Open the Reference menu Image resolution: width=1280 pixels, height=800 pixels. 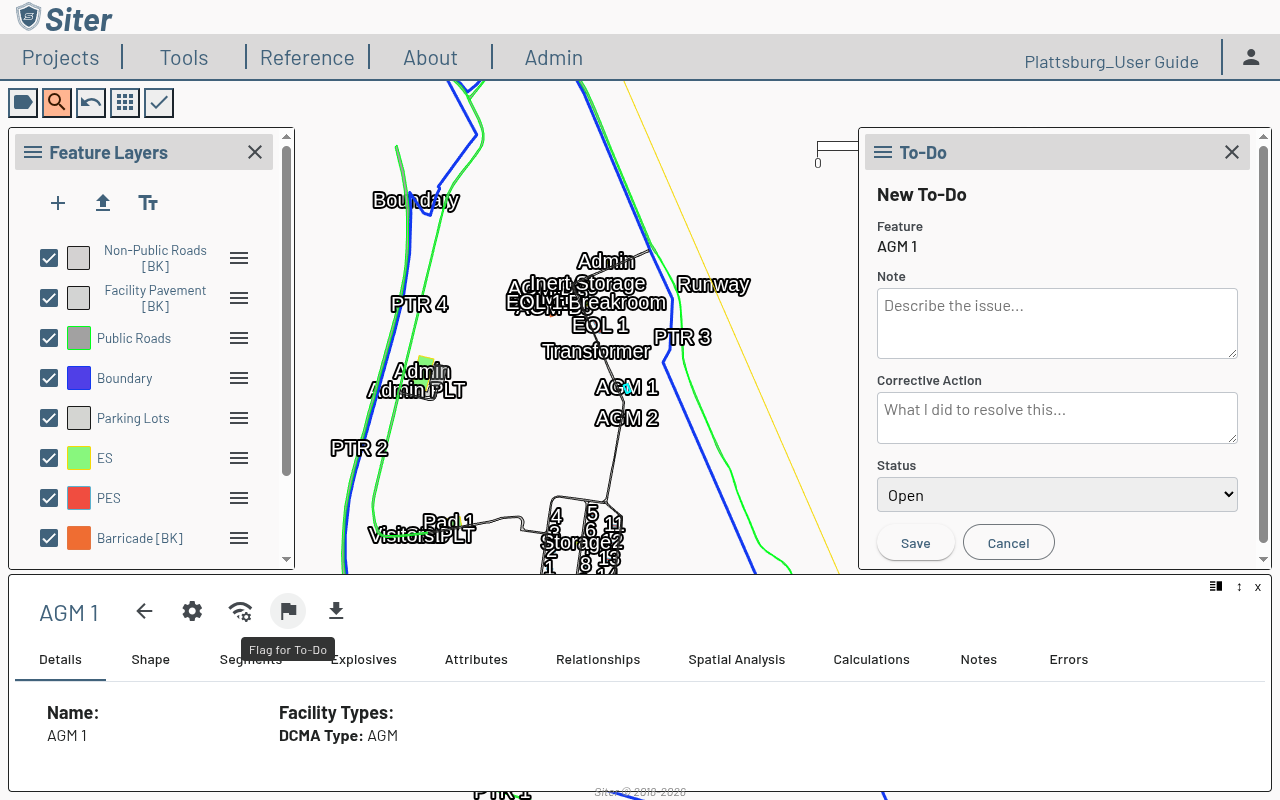307,58
